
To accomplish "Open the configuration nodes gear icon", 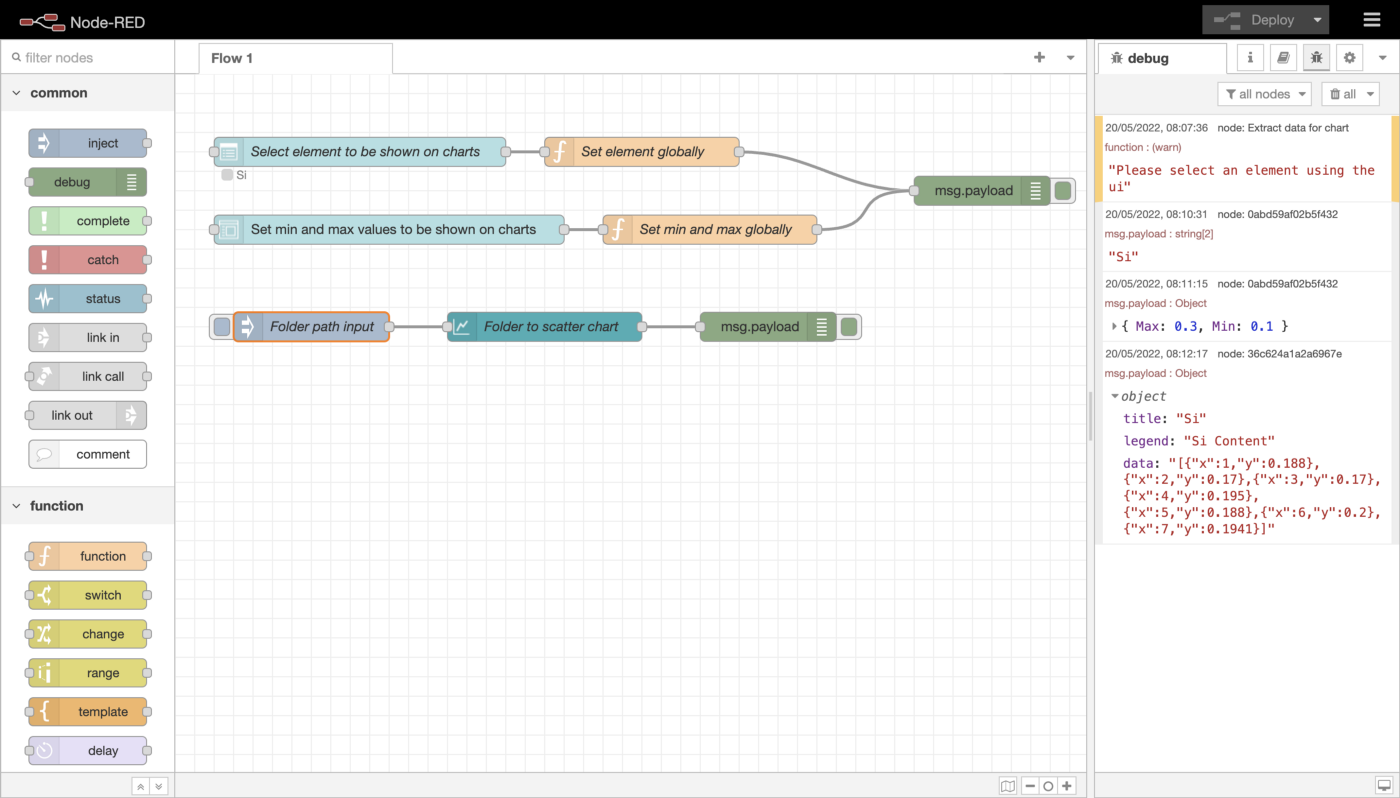I will point(1349,58).
